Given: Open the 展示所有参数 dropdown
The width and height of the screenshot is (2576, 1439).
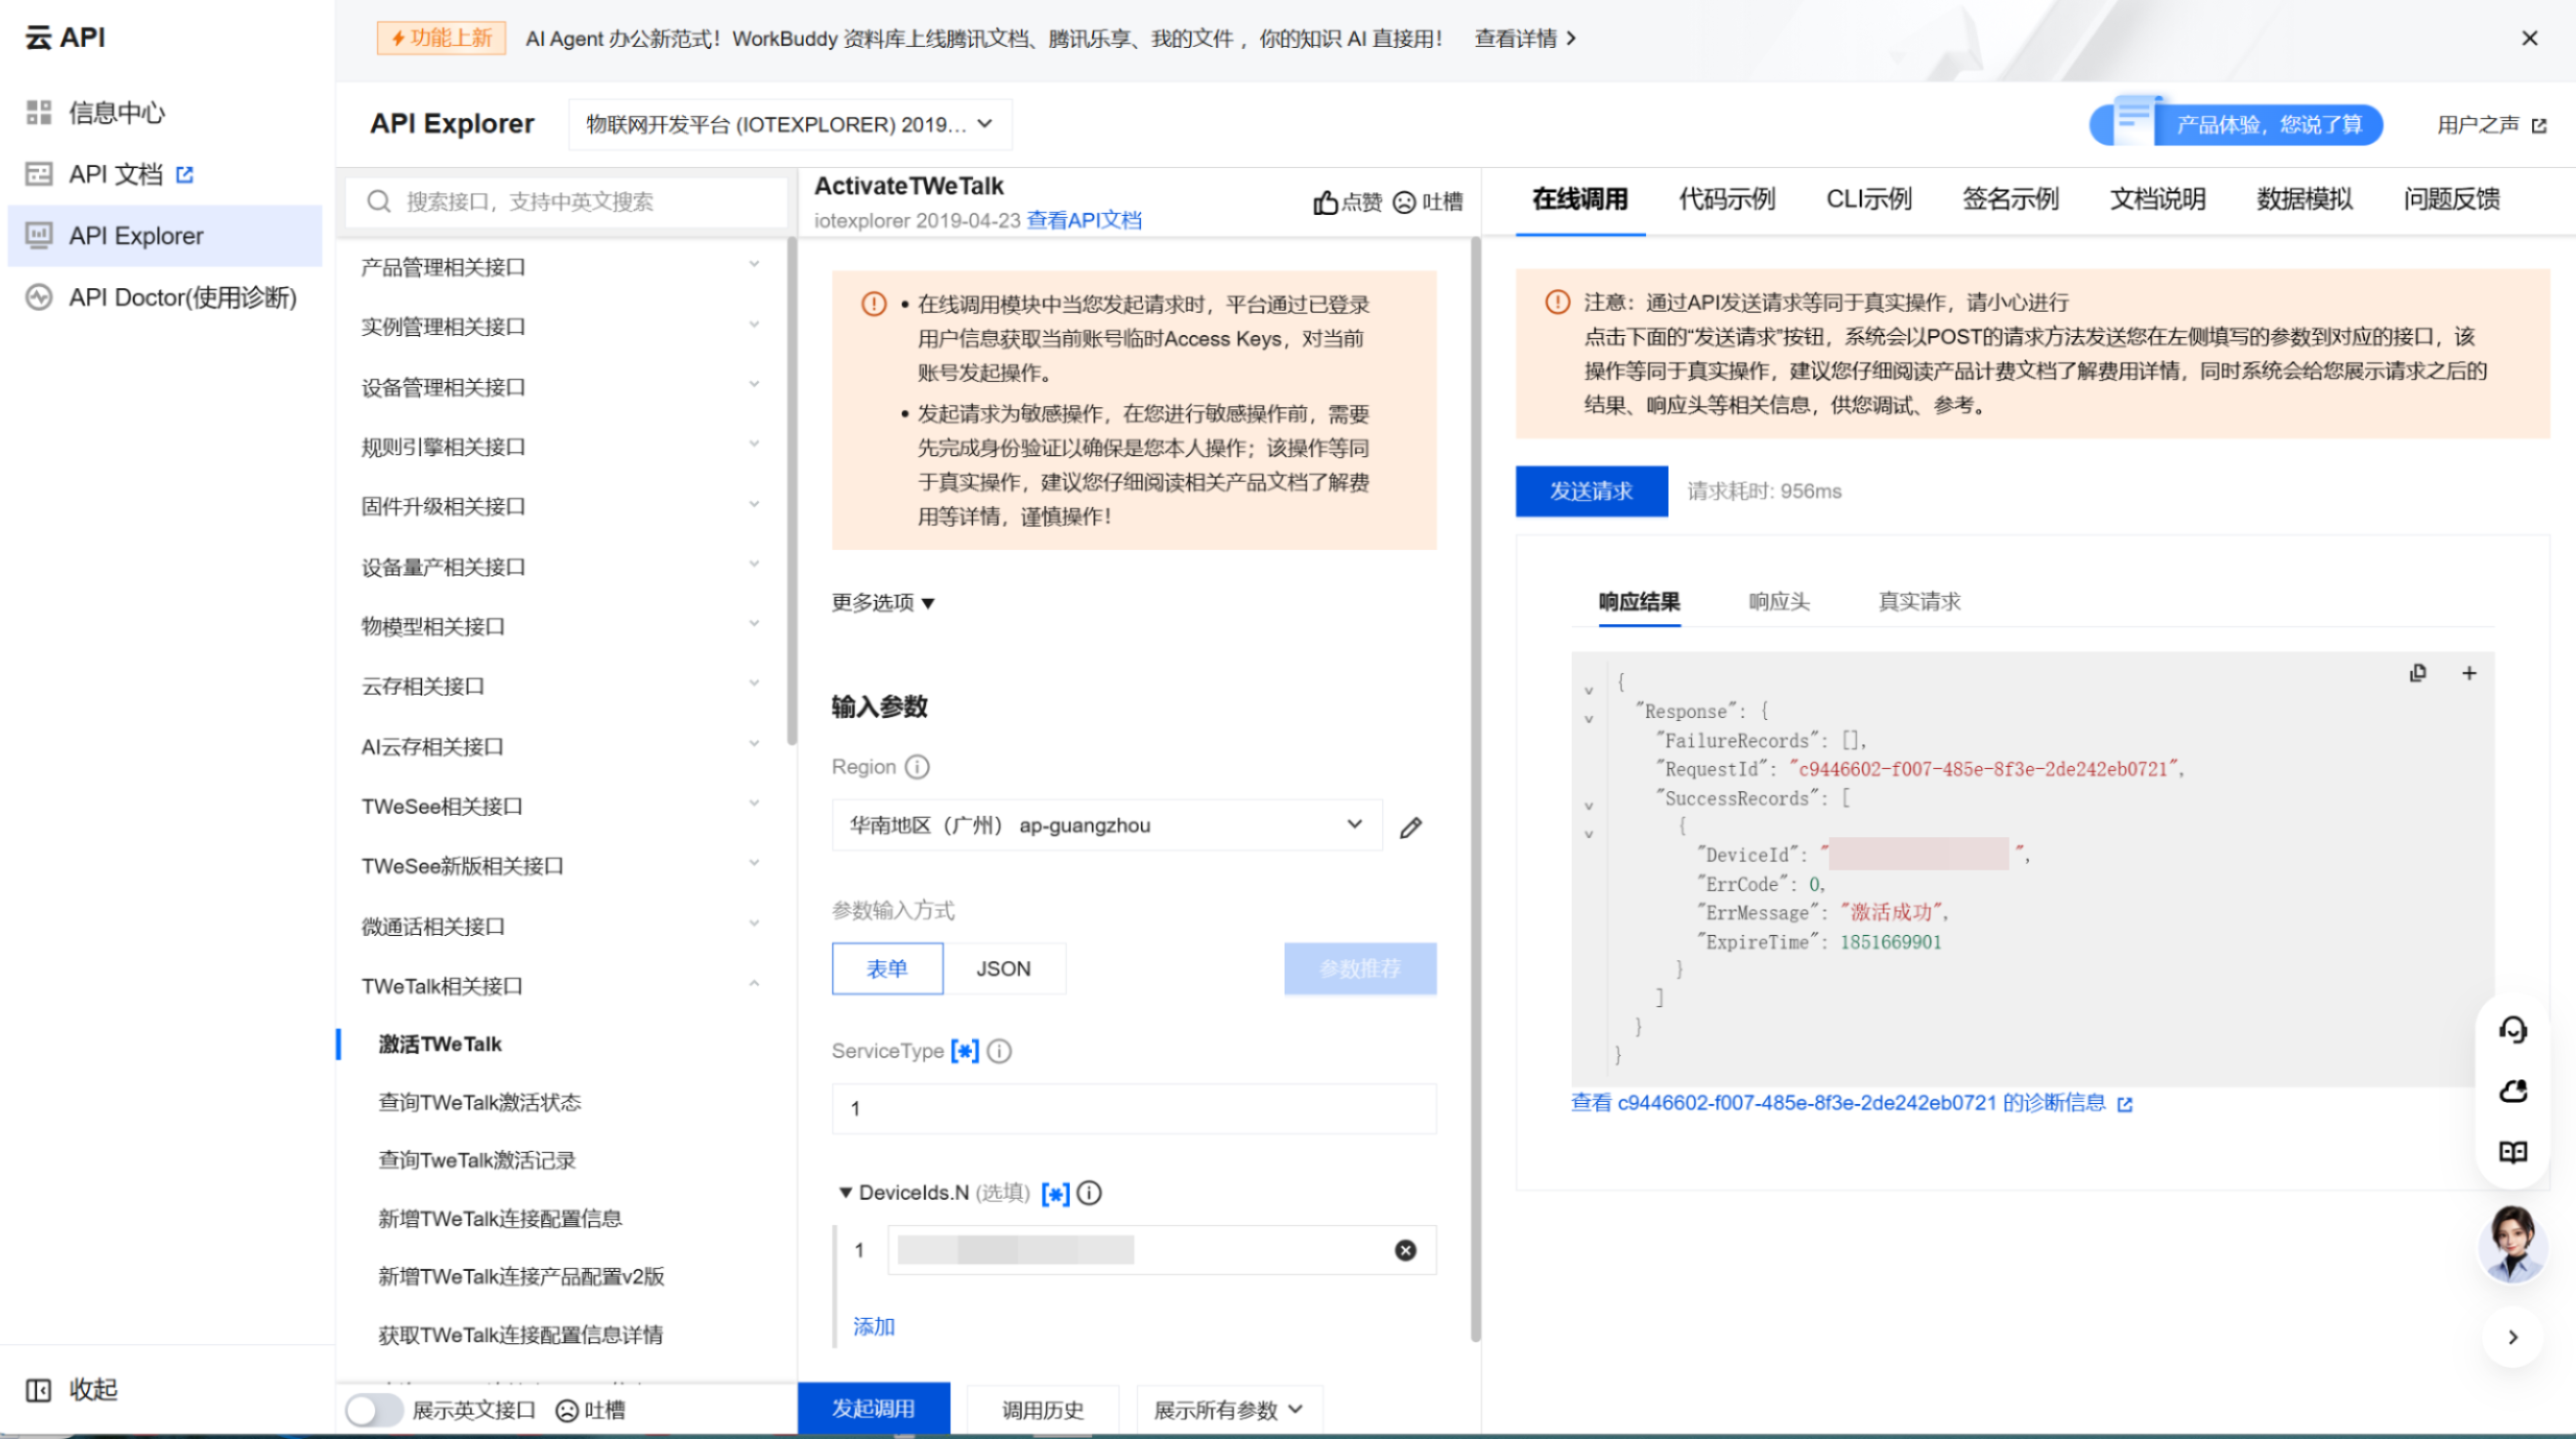Looking at the screenshot, I should tap(1228, 1410).
